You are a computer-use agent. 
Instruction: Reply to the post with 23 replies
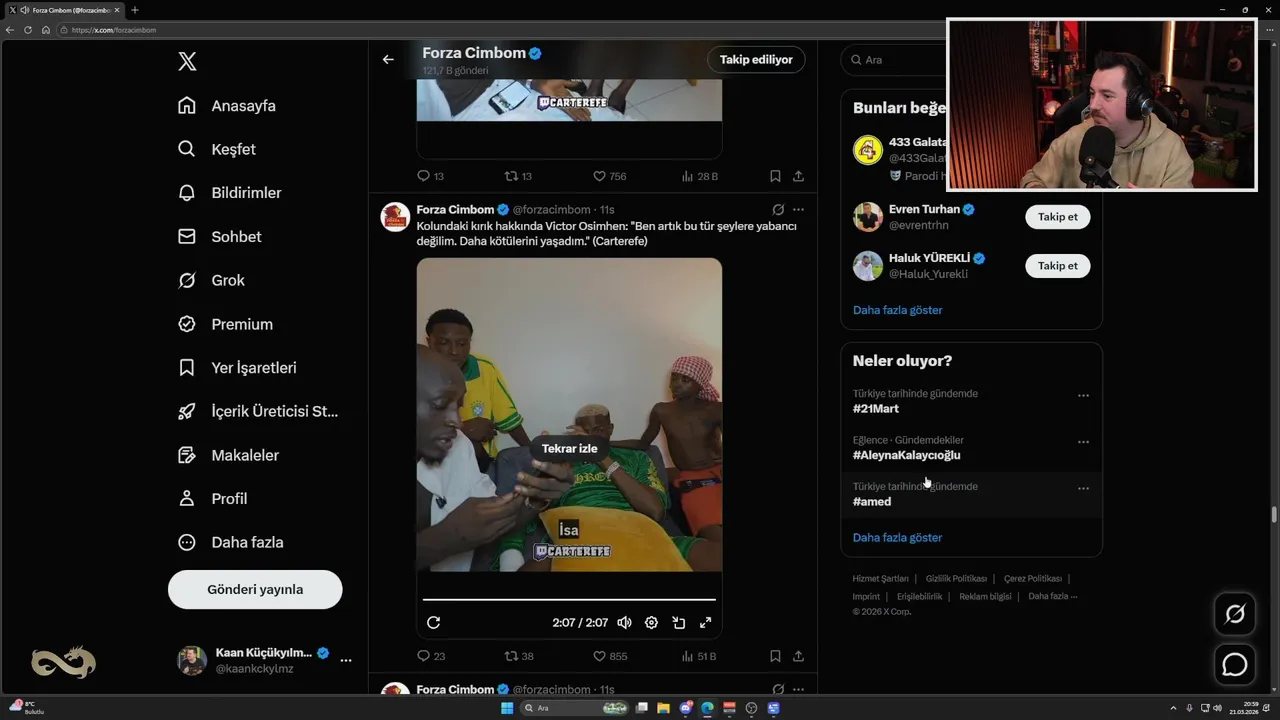pyautogui.click(x=431, y=656)
